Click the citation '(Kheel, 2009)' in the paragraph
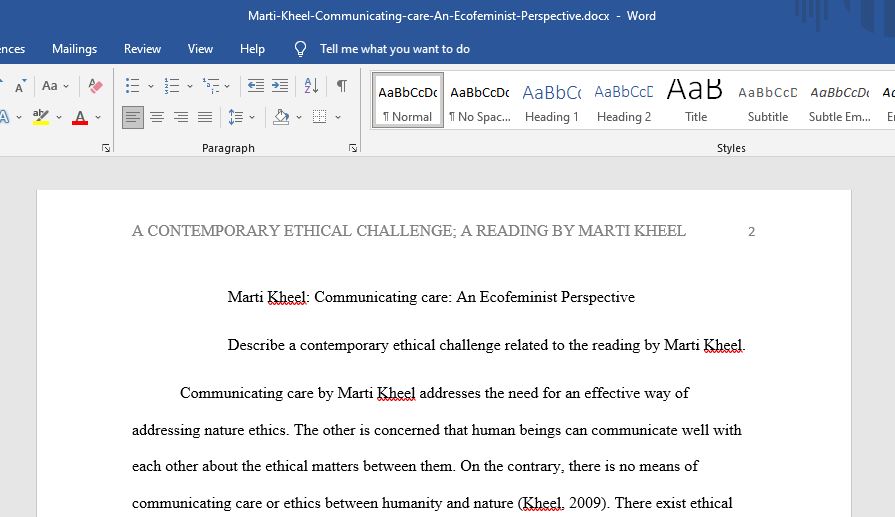Screen dimensions: 895x517 (564, 503)
